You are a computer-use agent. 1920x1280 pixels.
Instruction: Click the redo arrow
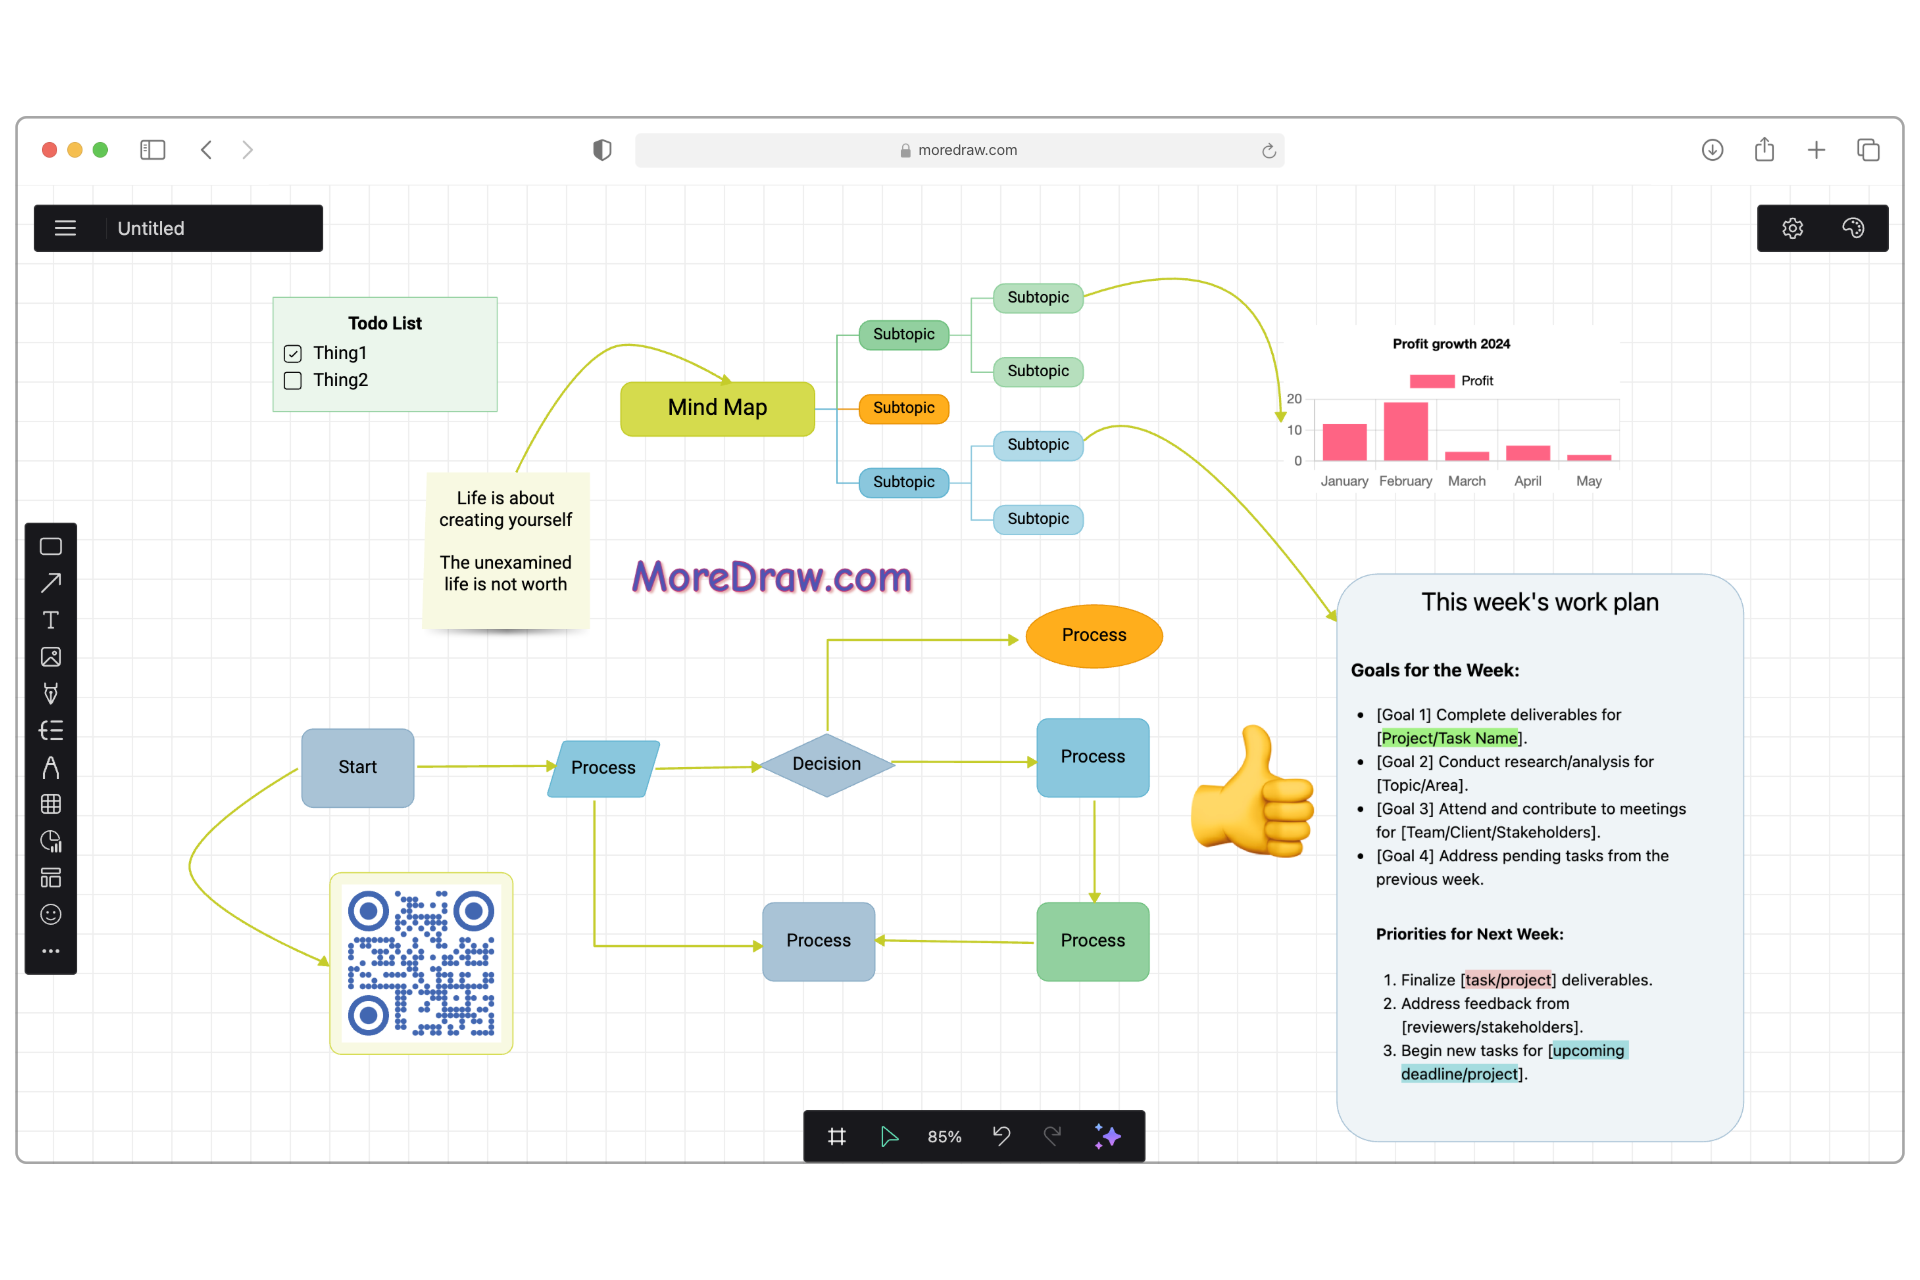(x=1053, y=1136)
